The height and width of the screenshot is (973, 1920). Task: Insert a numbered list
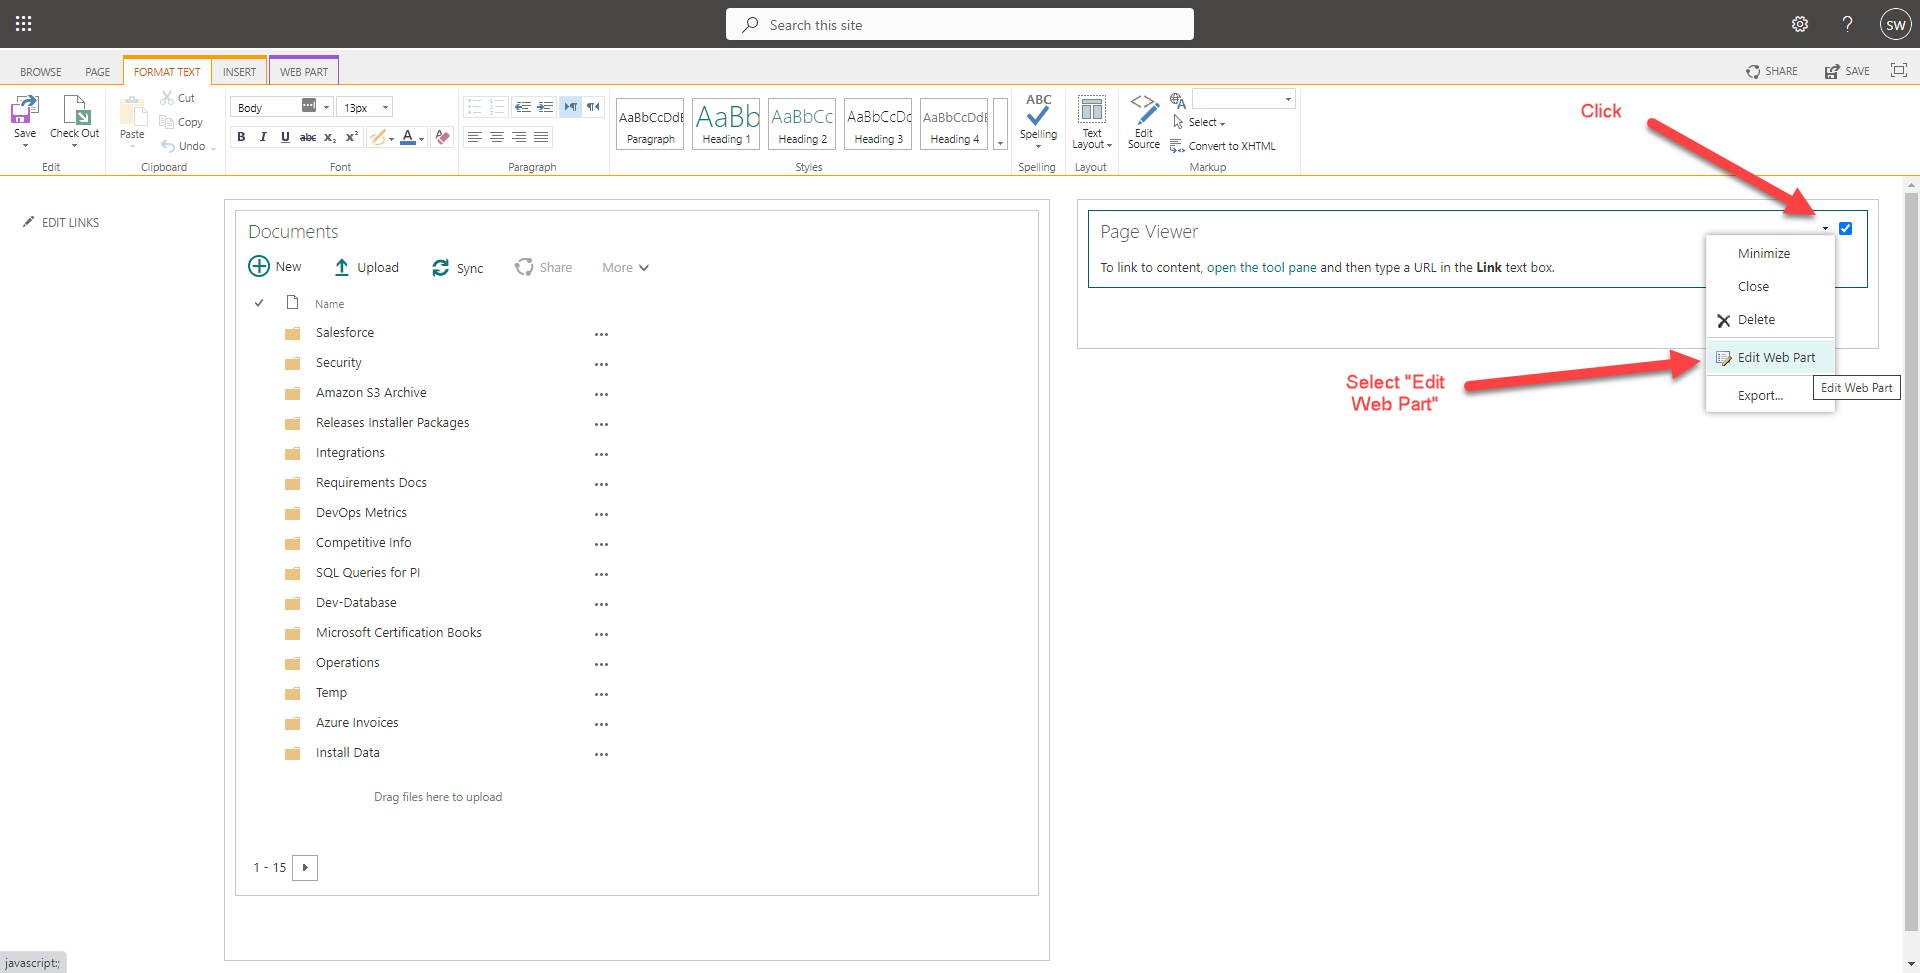[497, 107]
